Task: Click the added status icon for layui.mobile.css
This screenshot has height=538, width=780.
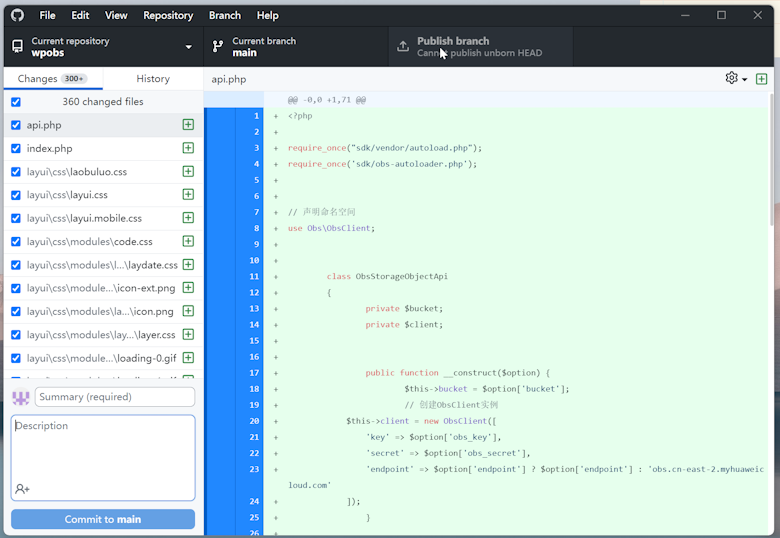Action: (x=188, y=218)
